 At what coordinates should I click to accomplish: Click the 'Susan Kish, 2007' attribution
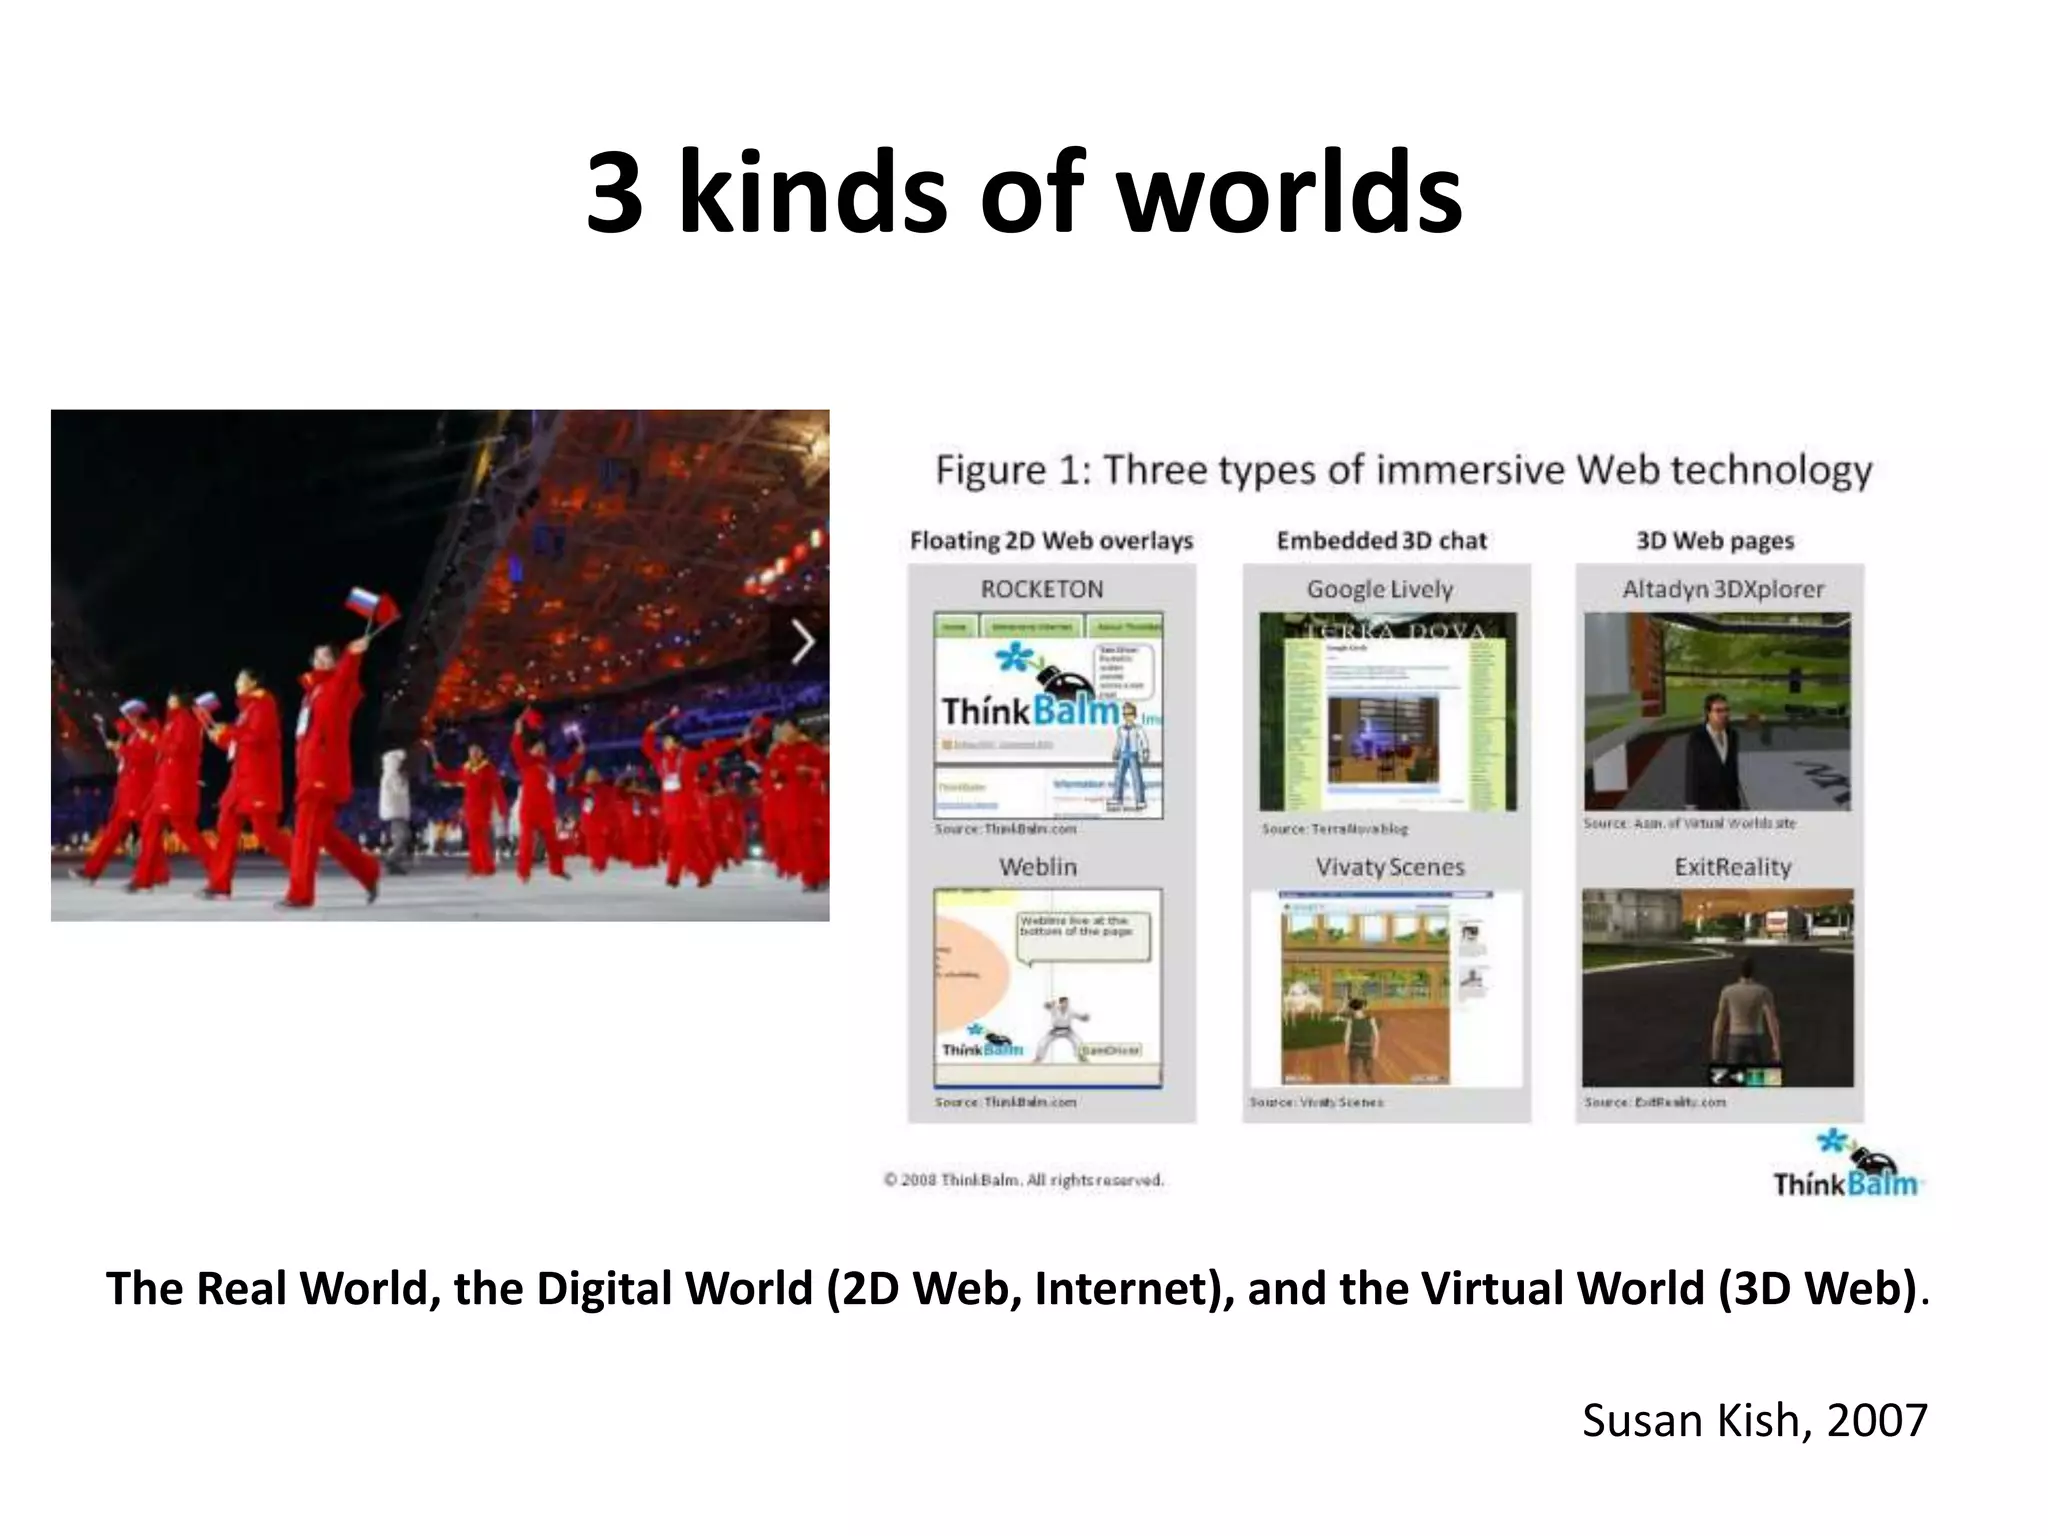pyautogui.click(x=1755, y=1420)
